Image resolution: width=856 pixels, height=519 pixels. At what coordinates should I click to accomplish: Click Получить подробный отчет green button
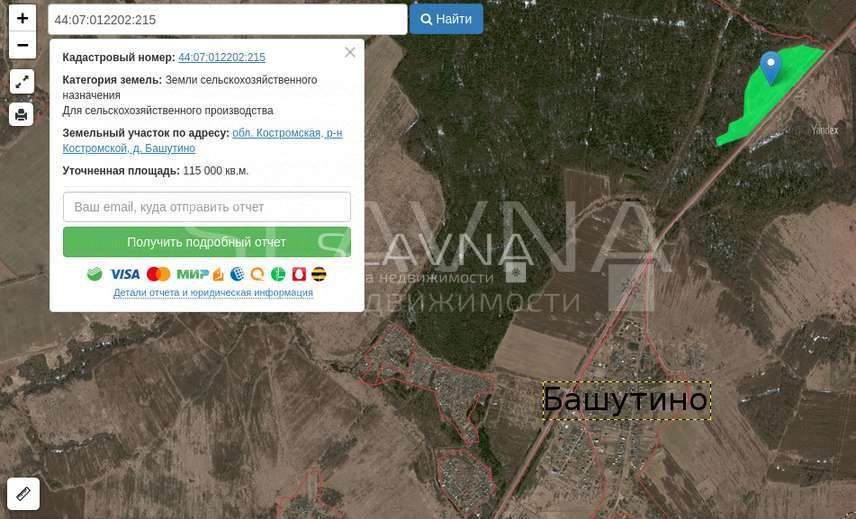pos(207,242)
